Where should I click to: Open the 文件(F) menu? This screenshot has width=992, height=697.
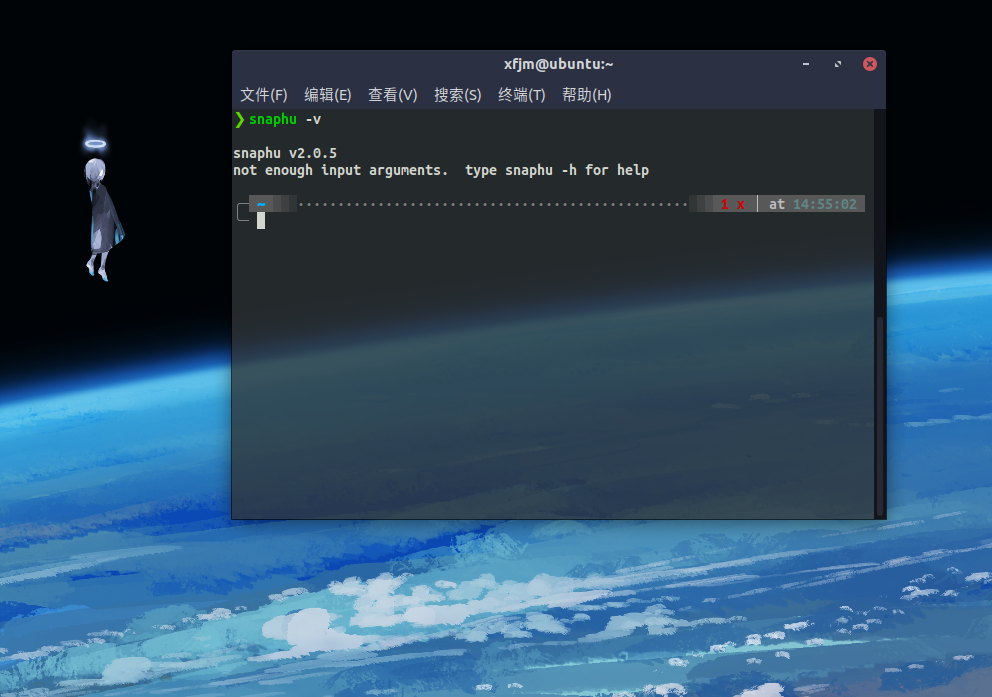pyautogui.click(x=264, y=95)
